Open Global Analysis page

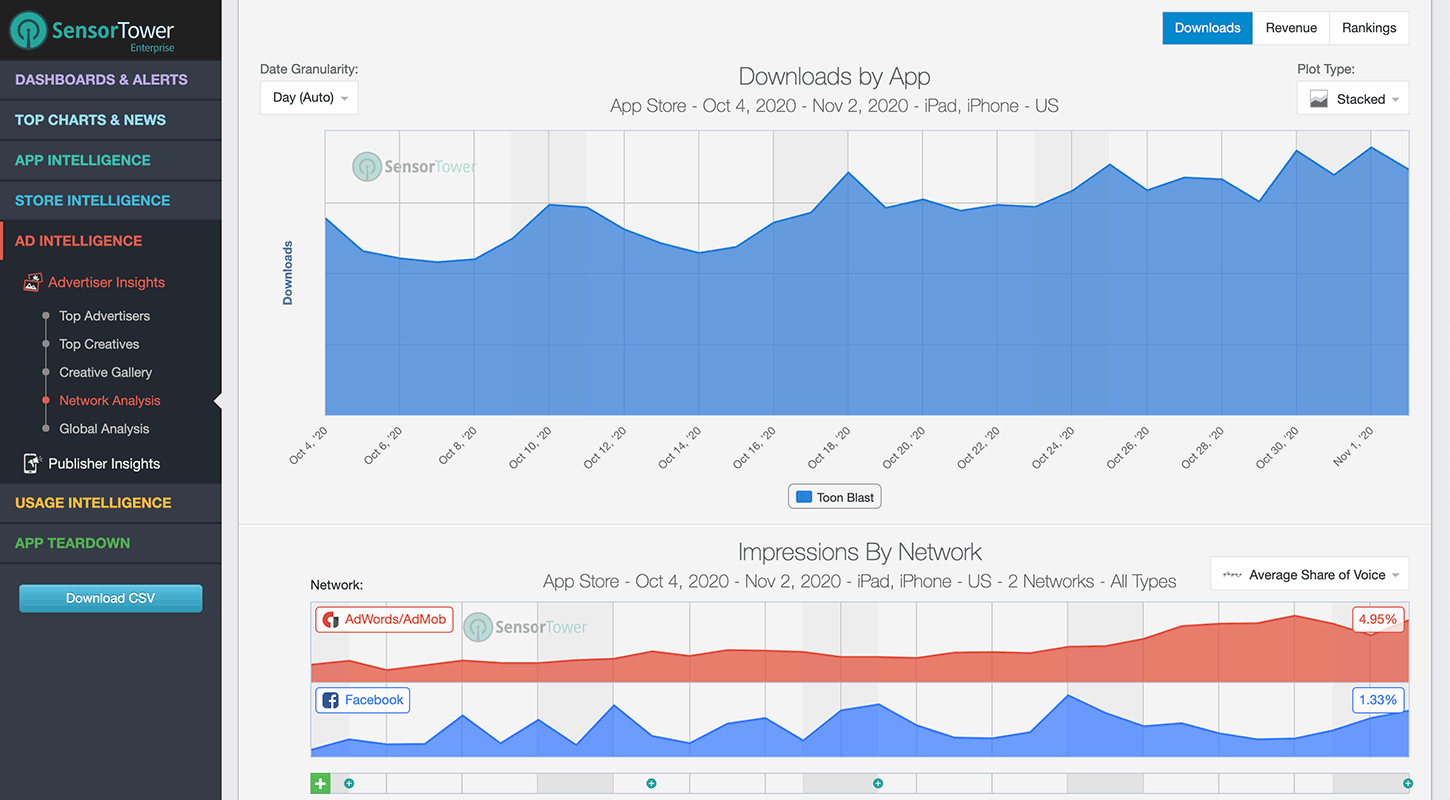point(104,429)
